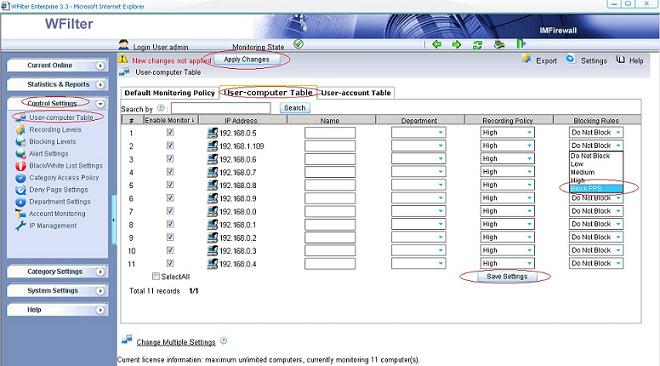Click the green back arrow icon
Screen dimensions: 660x366
coord(437,44)
